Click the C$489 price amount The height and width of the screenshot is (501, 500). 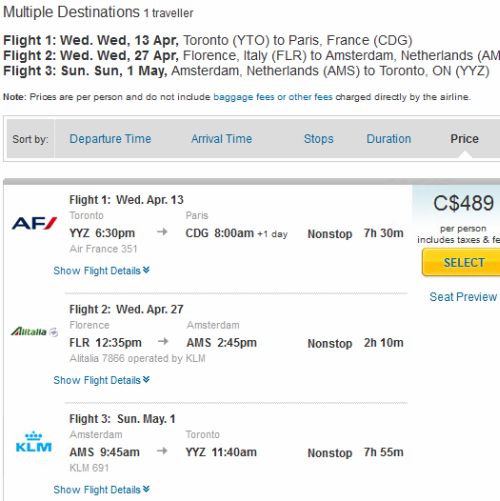pyautogui.click(x=463, y=203)
